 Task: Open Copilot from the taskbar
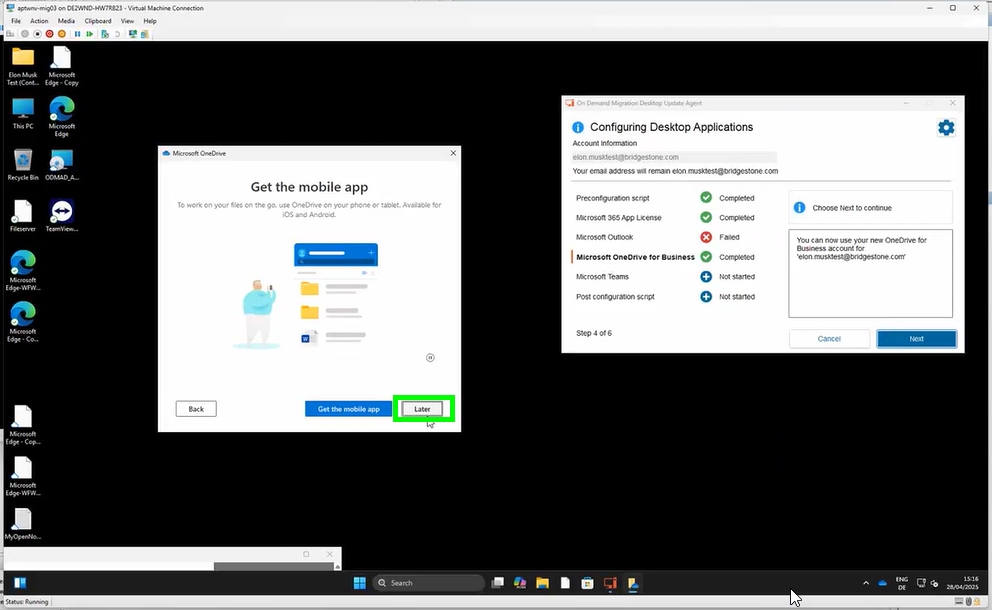[520, 583]
